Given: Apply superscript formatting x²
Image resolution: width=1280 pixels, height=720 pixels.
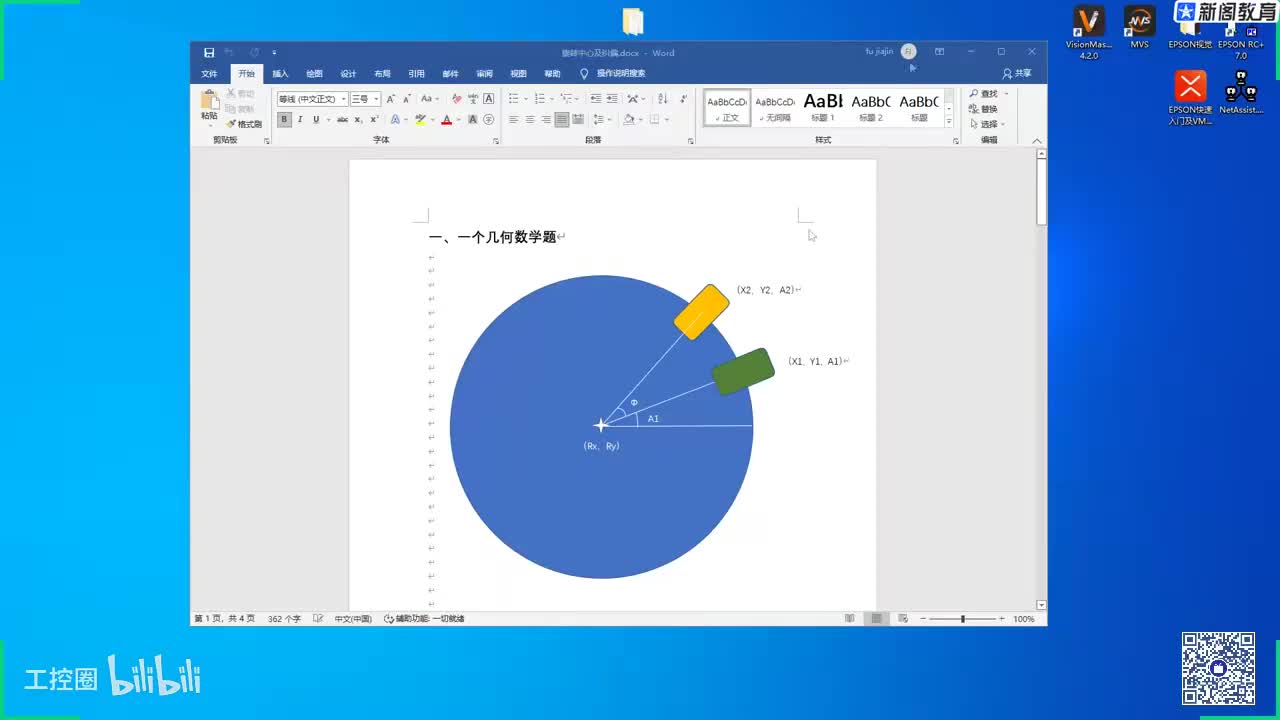Looking at the screenshot, I should click(374, 119).
